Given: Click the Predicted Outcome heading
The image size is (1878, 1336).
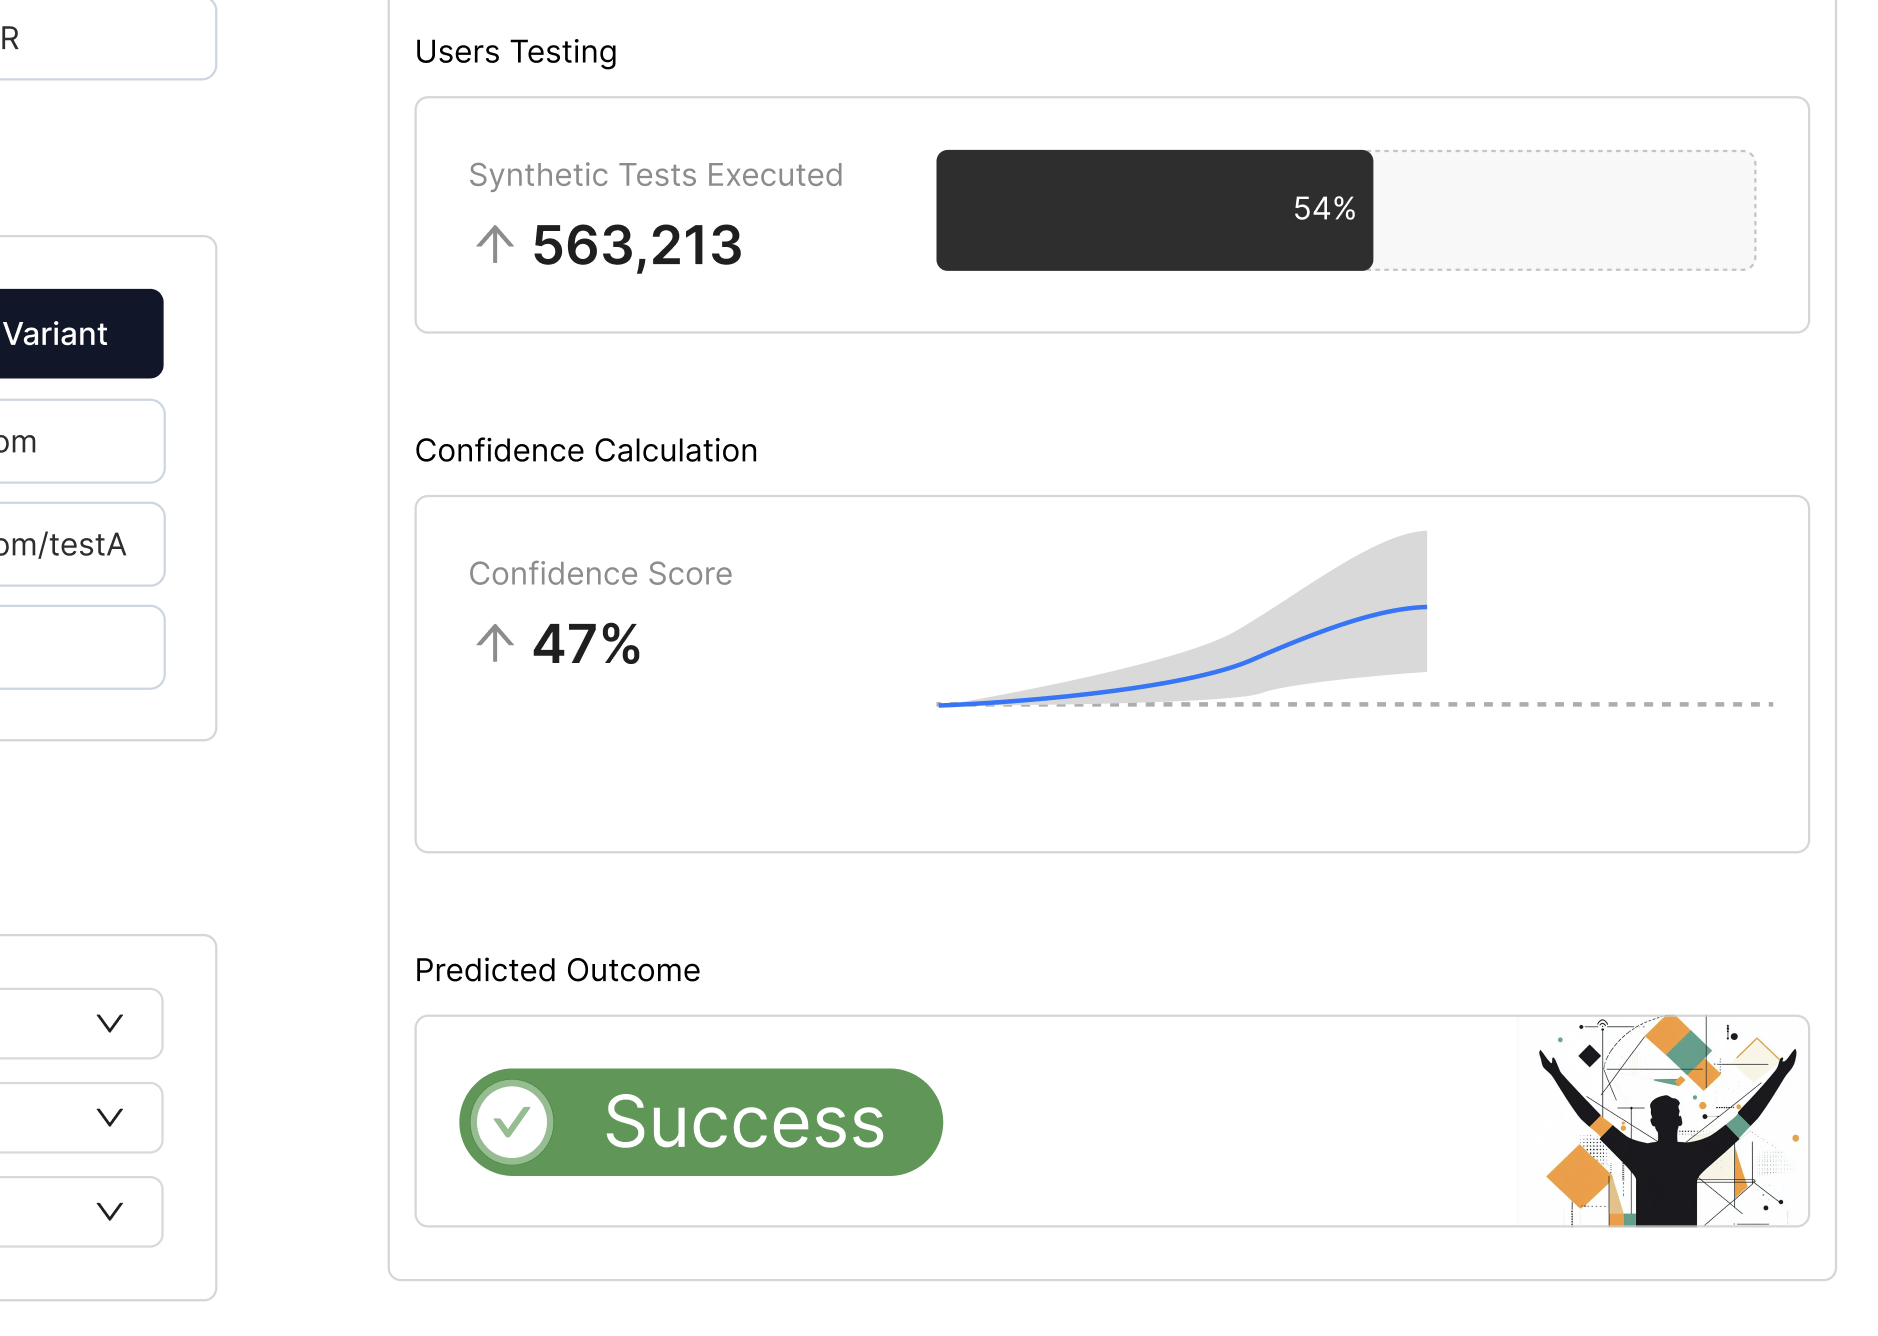Looking at the screenshot, I should (x=557, y=970).
